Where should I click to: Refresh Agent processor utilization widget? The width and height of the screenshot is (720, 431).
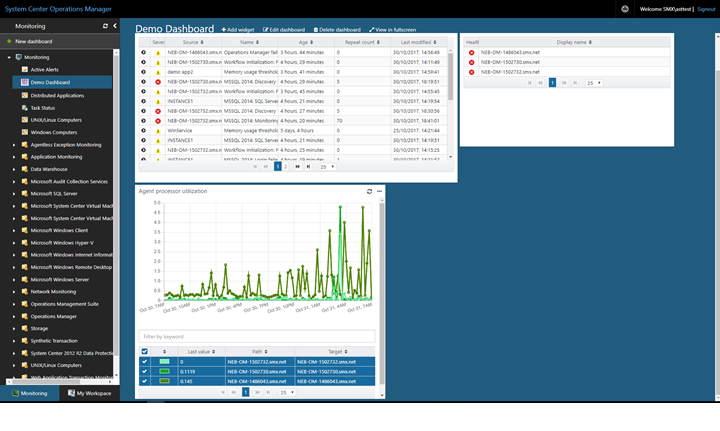click(369, 191)
